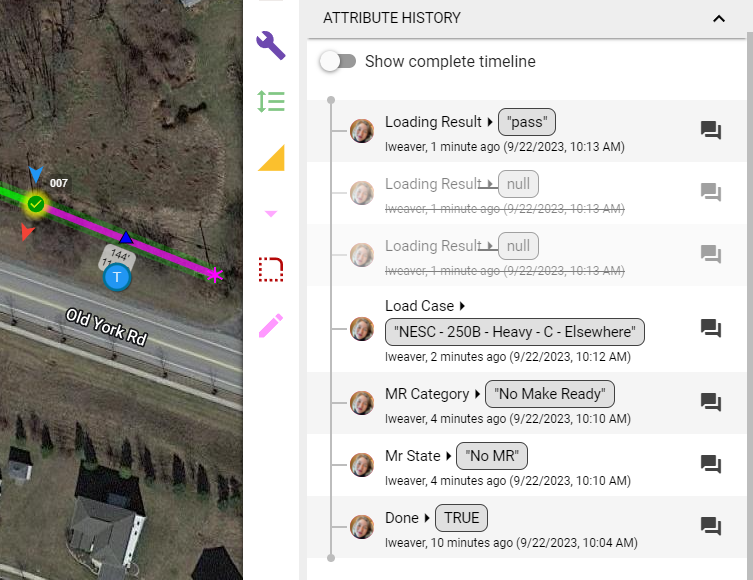Click the blue T marker on map
This screenshot has height=580, width=753.
[117, 277]
